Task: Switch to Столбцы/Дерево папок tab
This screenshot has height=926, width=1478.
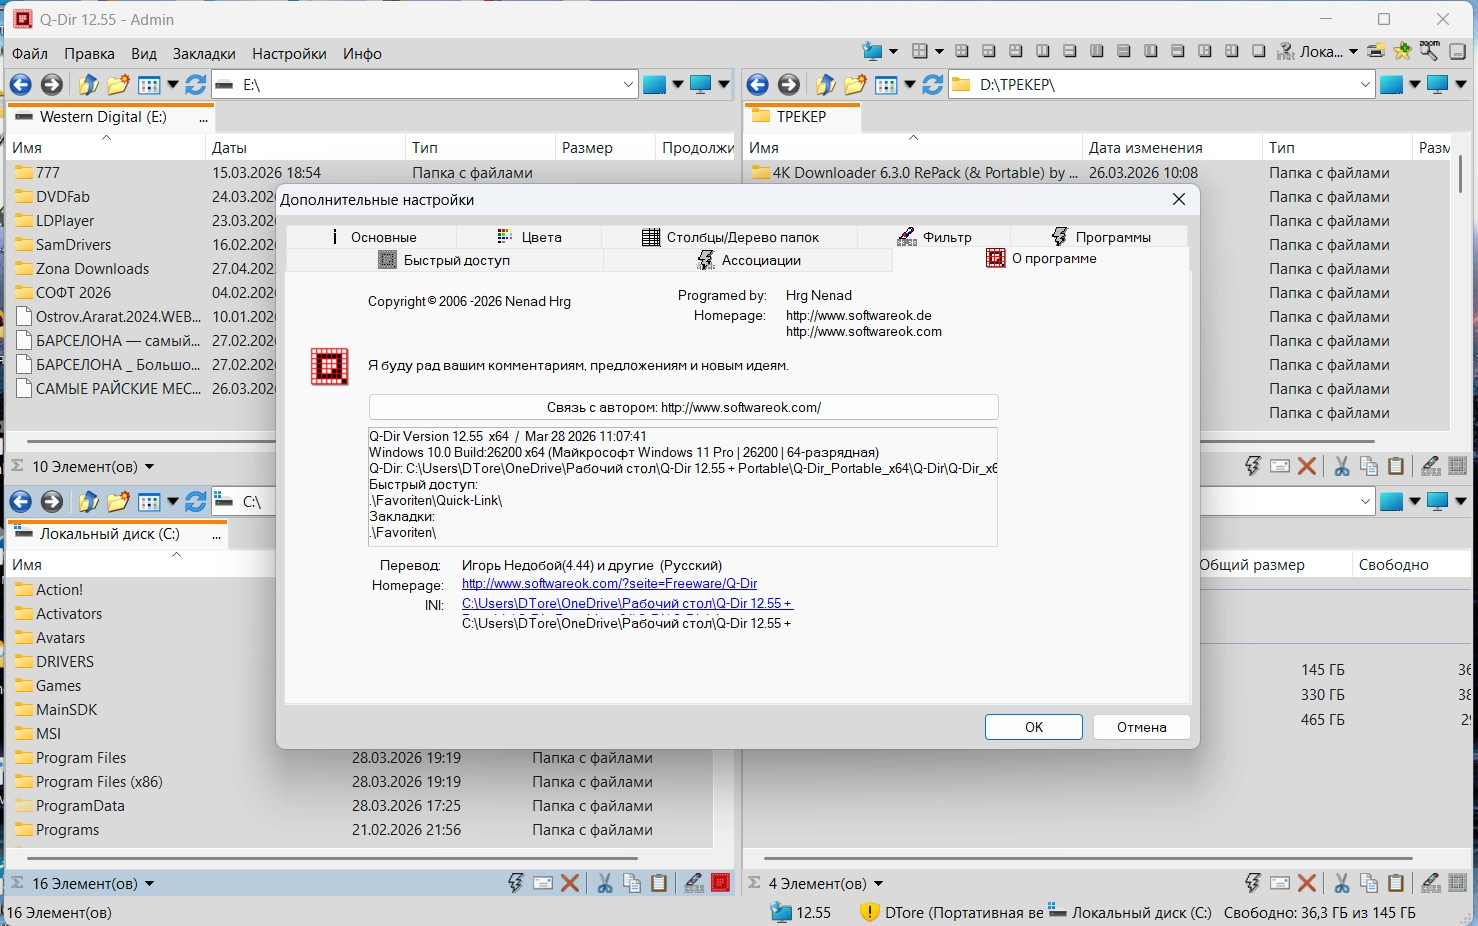Action: click(x=730, y=237)
